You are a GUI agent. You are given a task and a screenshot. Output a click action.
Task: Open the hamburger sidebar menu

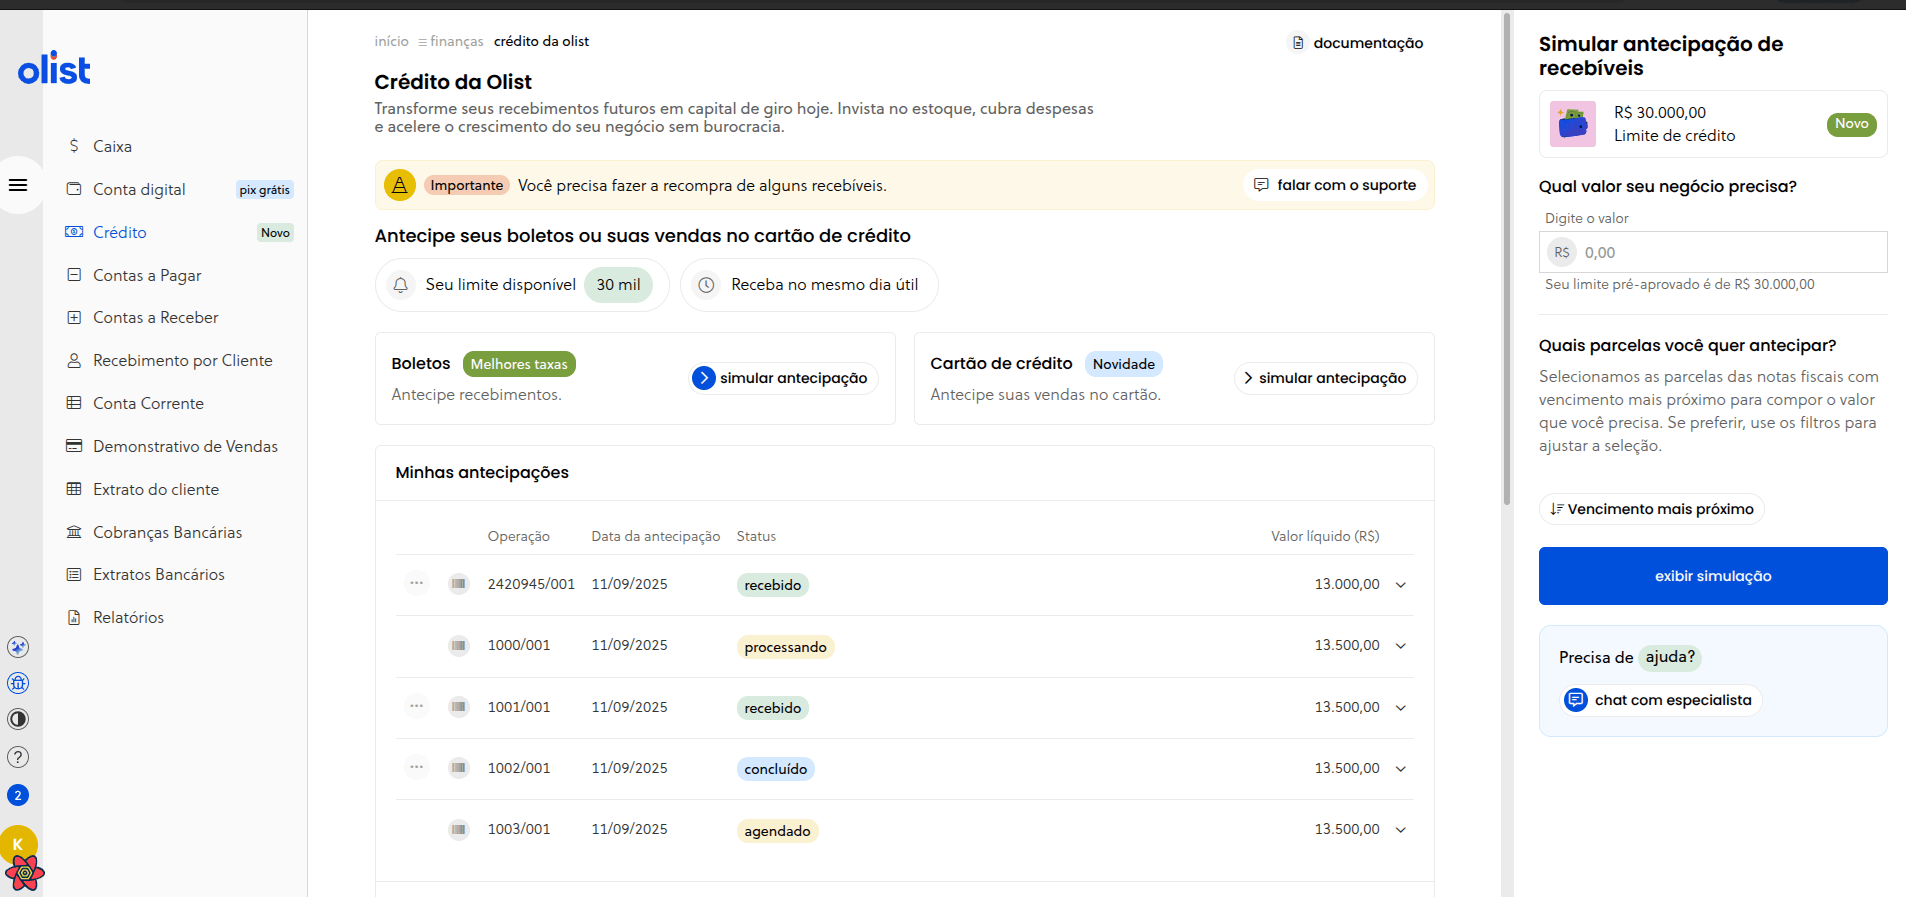pos(18,185)
